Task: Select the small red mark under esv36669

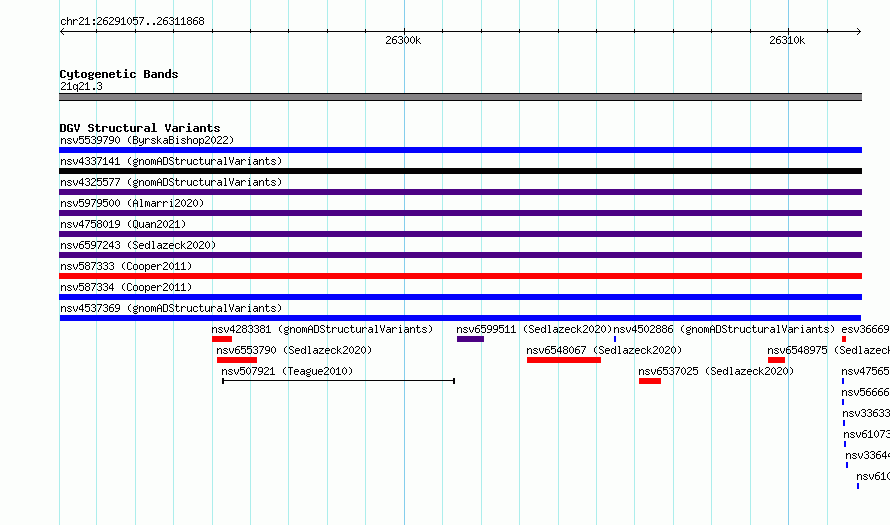Action: pos(844,339)
